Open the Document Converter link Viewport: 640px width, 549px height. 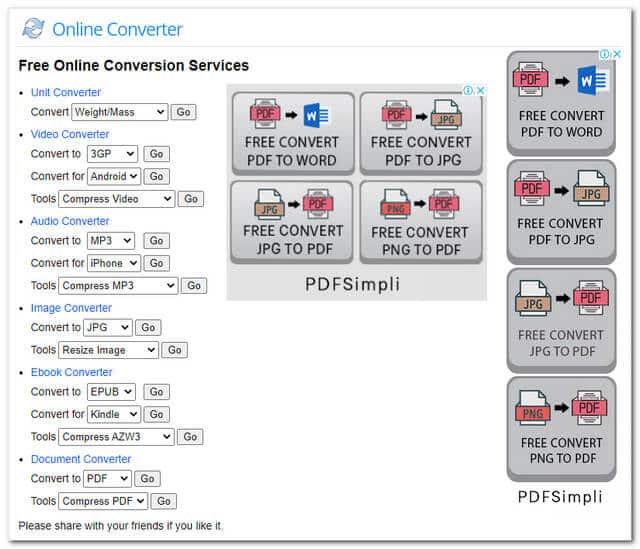tap(81, 459)
